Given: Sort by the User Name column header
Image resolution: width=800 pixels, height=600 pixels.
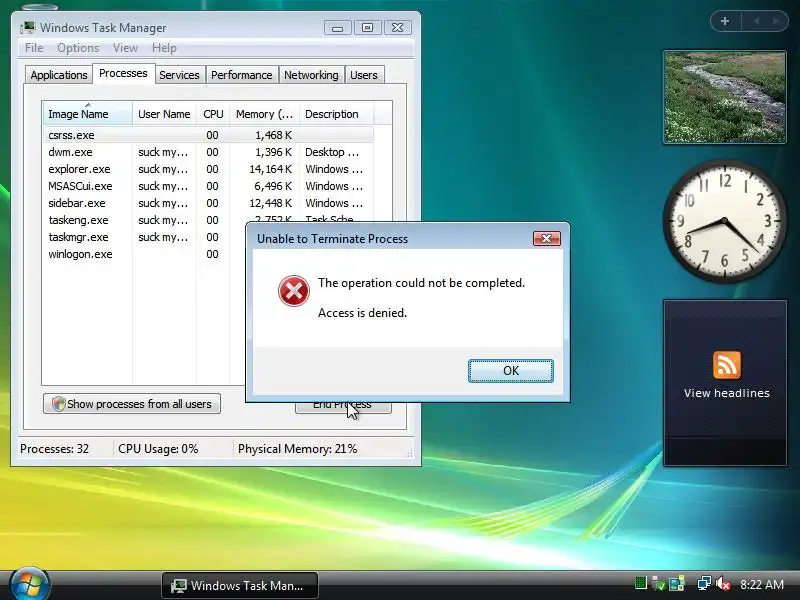Looking at the screenshot, I should [164, 114].
